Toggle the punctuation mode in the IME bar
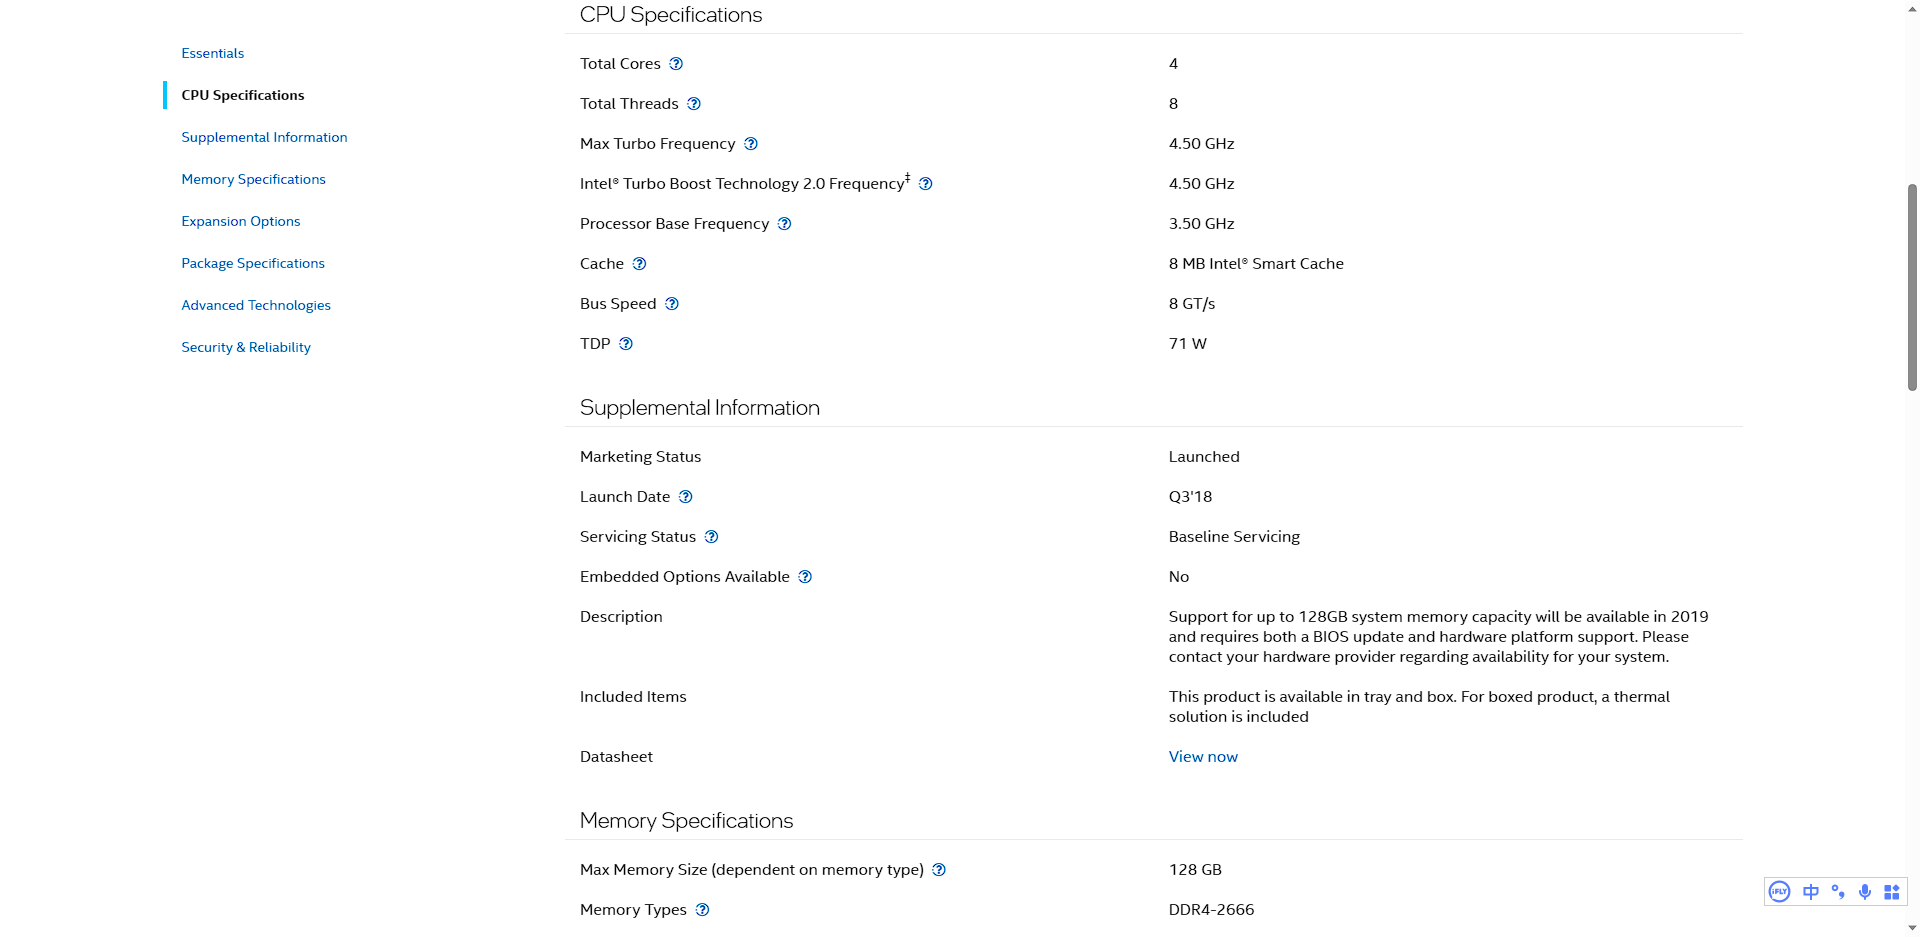The height and width of the screenshot is (937, 1920). click(x=1838, y=892)
